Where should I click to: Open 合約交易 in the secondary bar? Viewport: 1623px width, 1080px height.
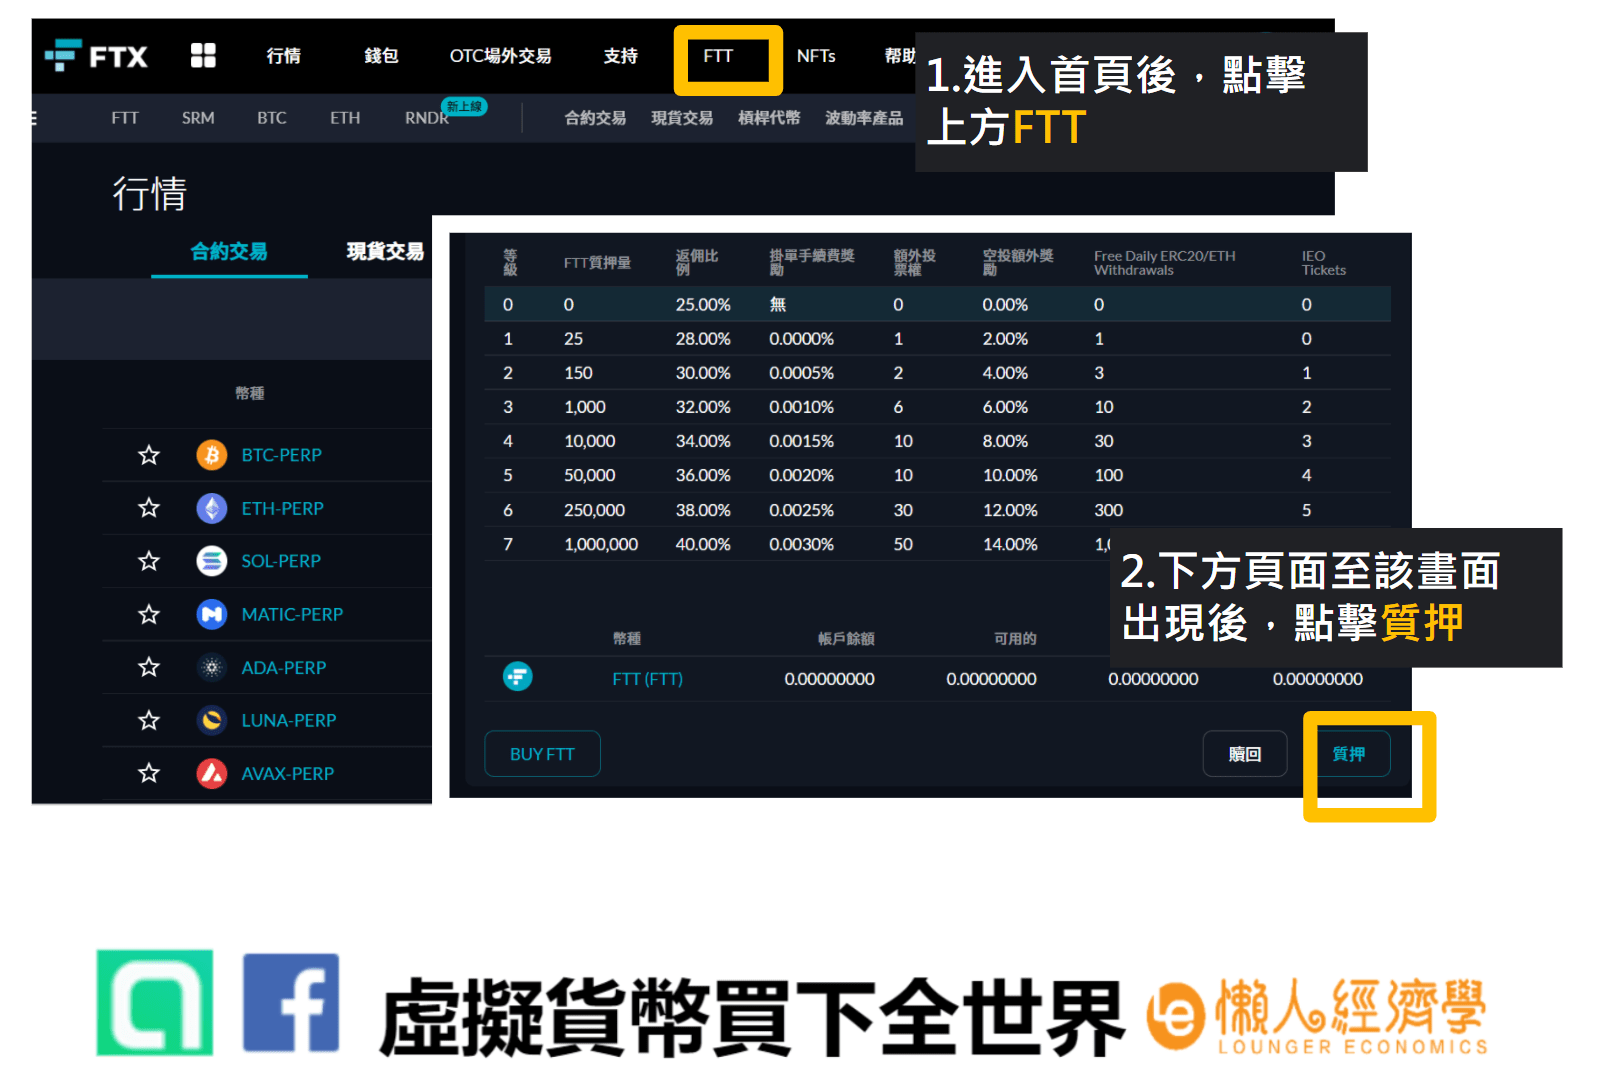click(596, 118)
